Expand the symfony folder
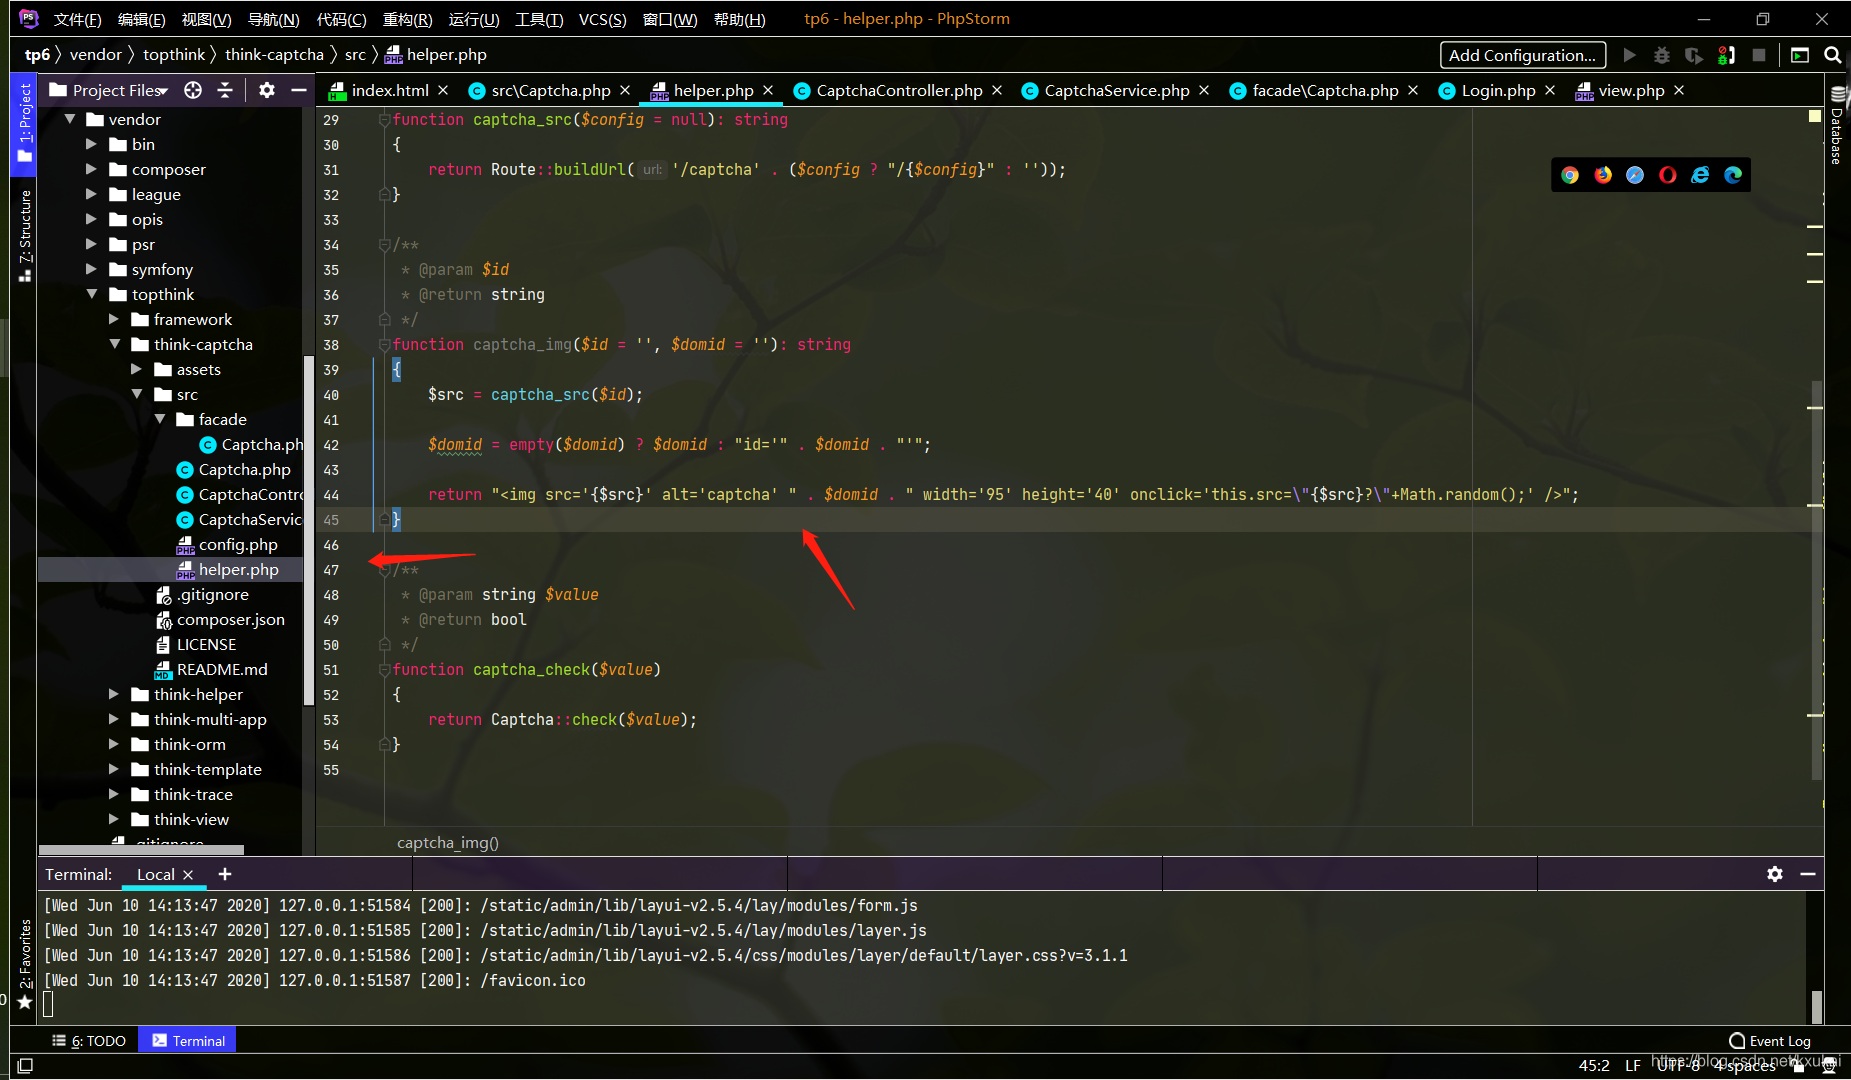1851x1080 pixels. coord(92,269)
